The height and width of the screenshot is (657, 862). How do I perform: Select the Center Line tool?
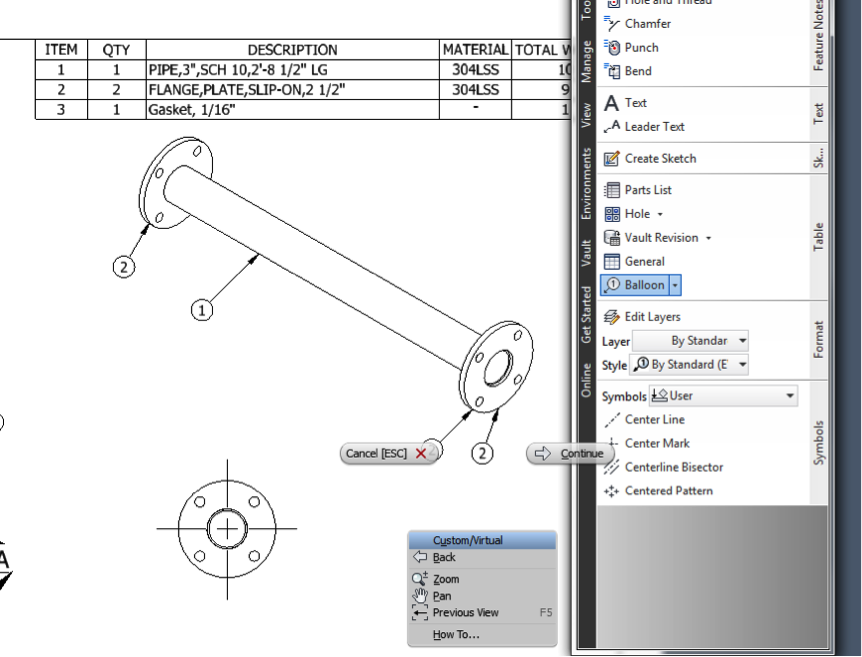(644, 419)
